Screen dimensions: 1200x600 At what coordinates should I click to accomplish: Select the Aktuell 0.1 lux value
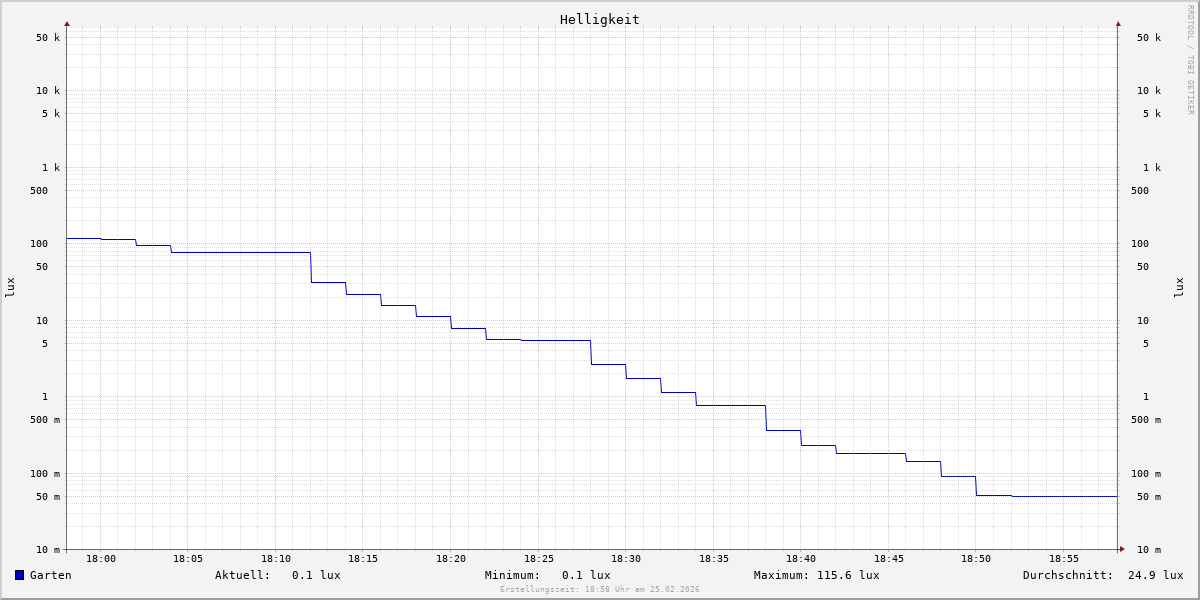coord(316,575)
